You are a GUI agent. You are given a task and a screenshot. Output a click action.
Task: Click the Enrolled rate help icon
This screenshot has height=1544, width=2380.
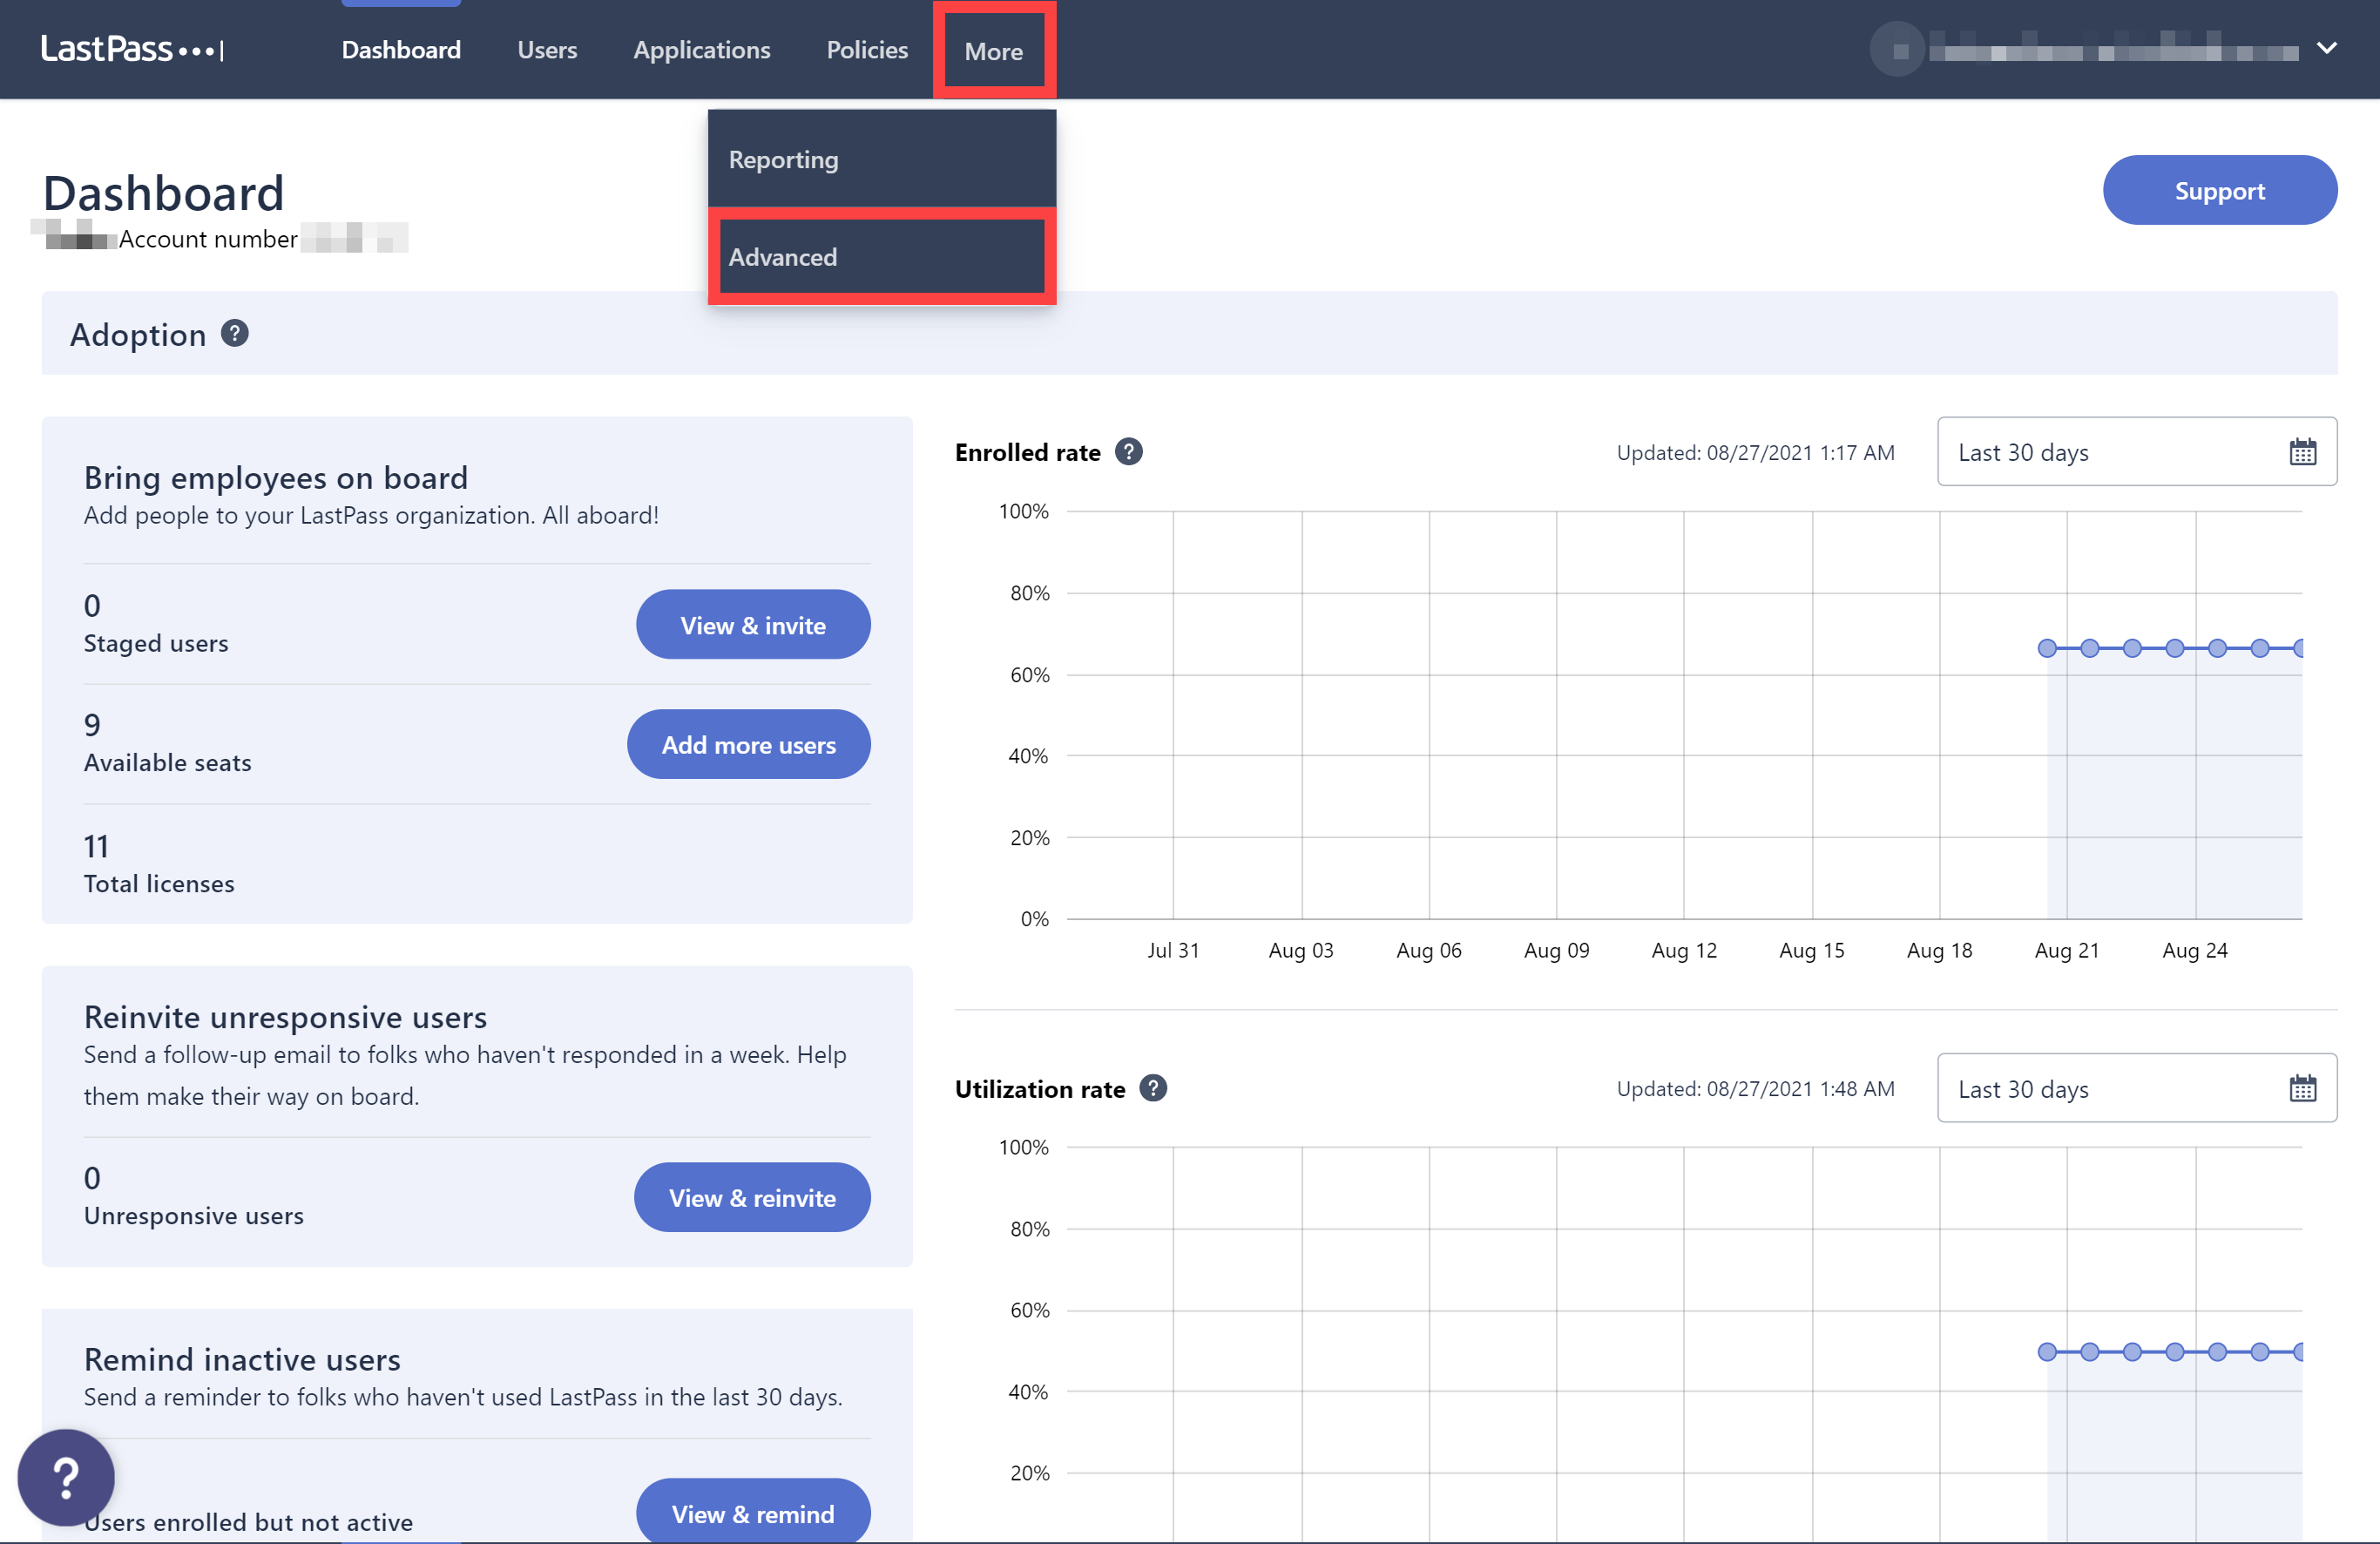(1129, 452)
